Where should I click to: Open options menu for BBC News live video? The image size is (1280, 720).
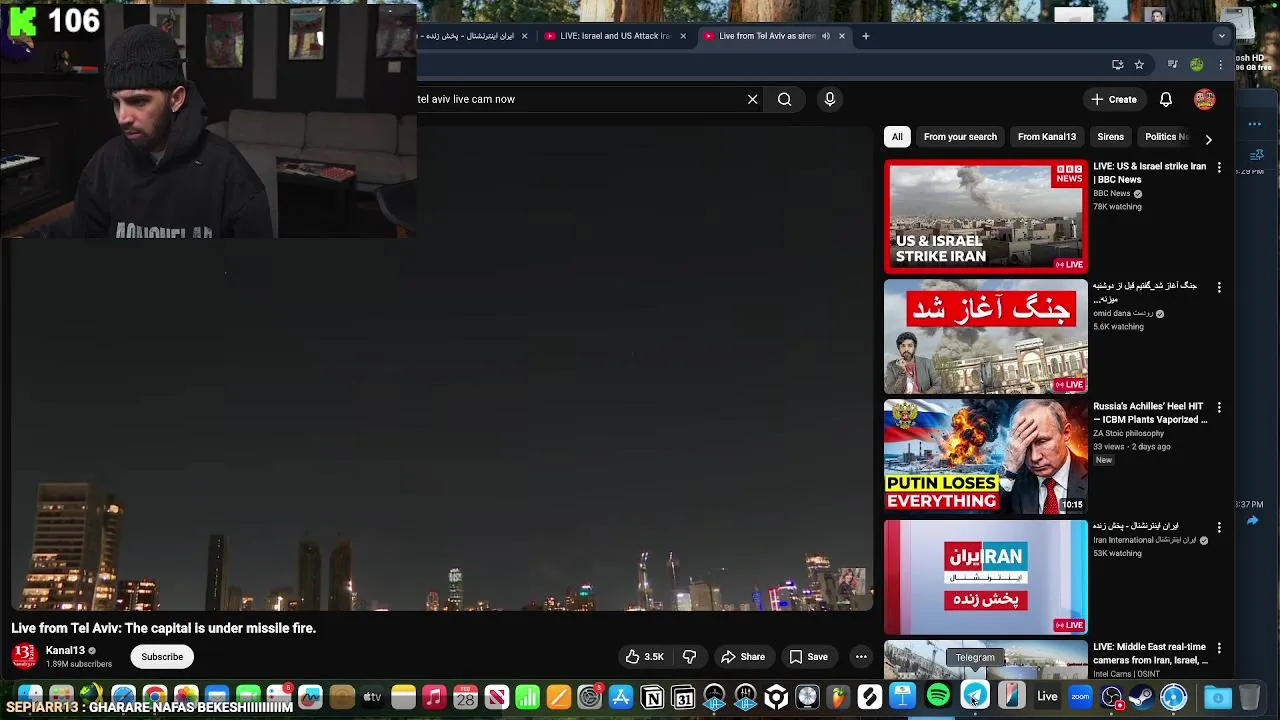(1218, 167)
